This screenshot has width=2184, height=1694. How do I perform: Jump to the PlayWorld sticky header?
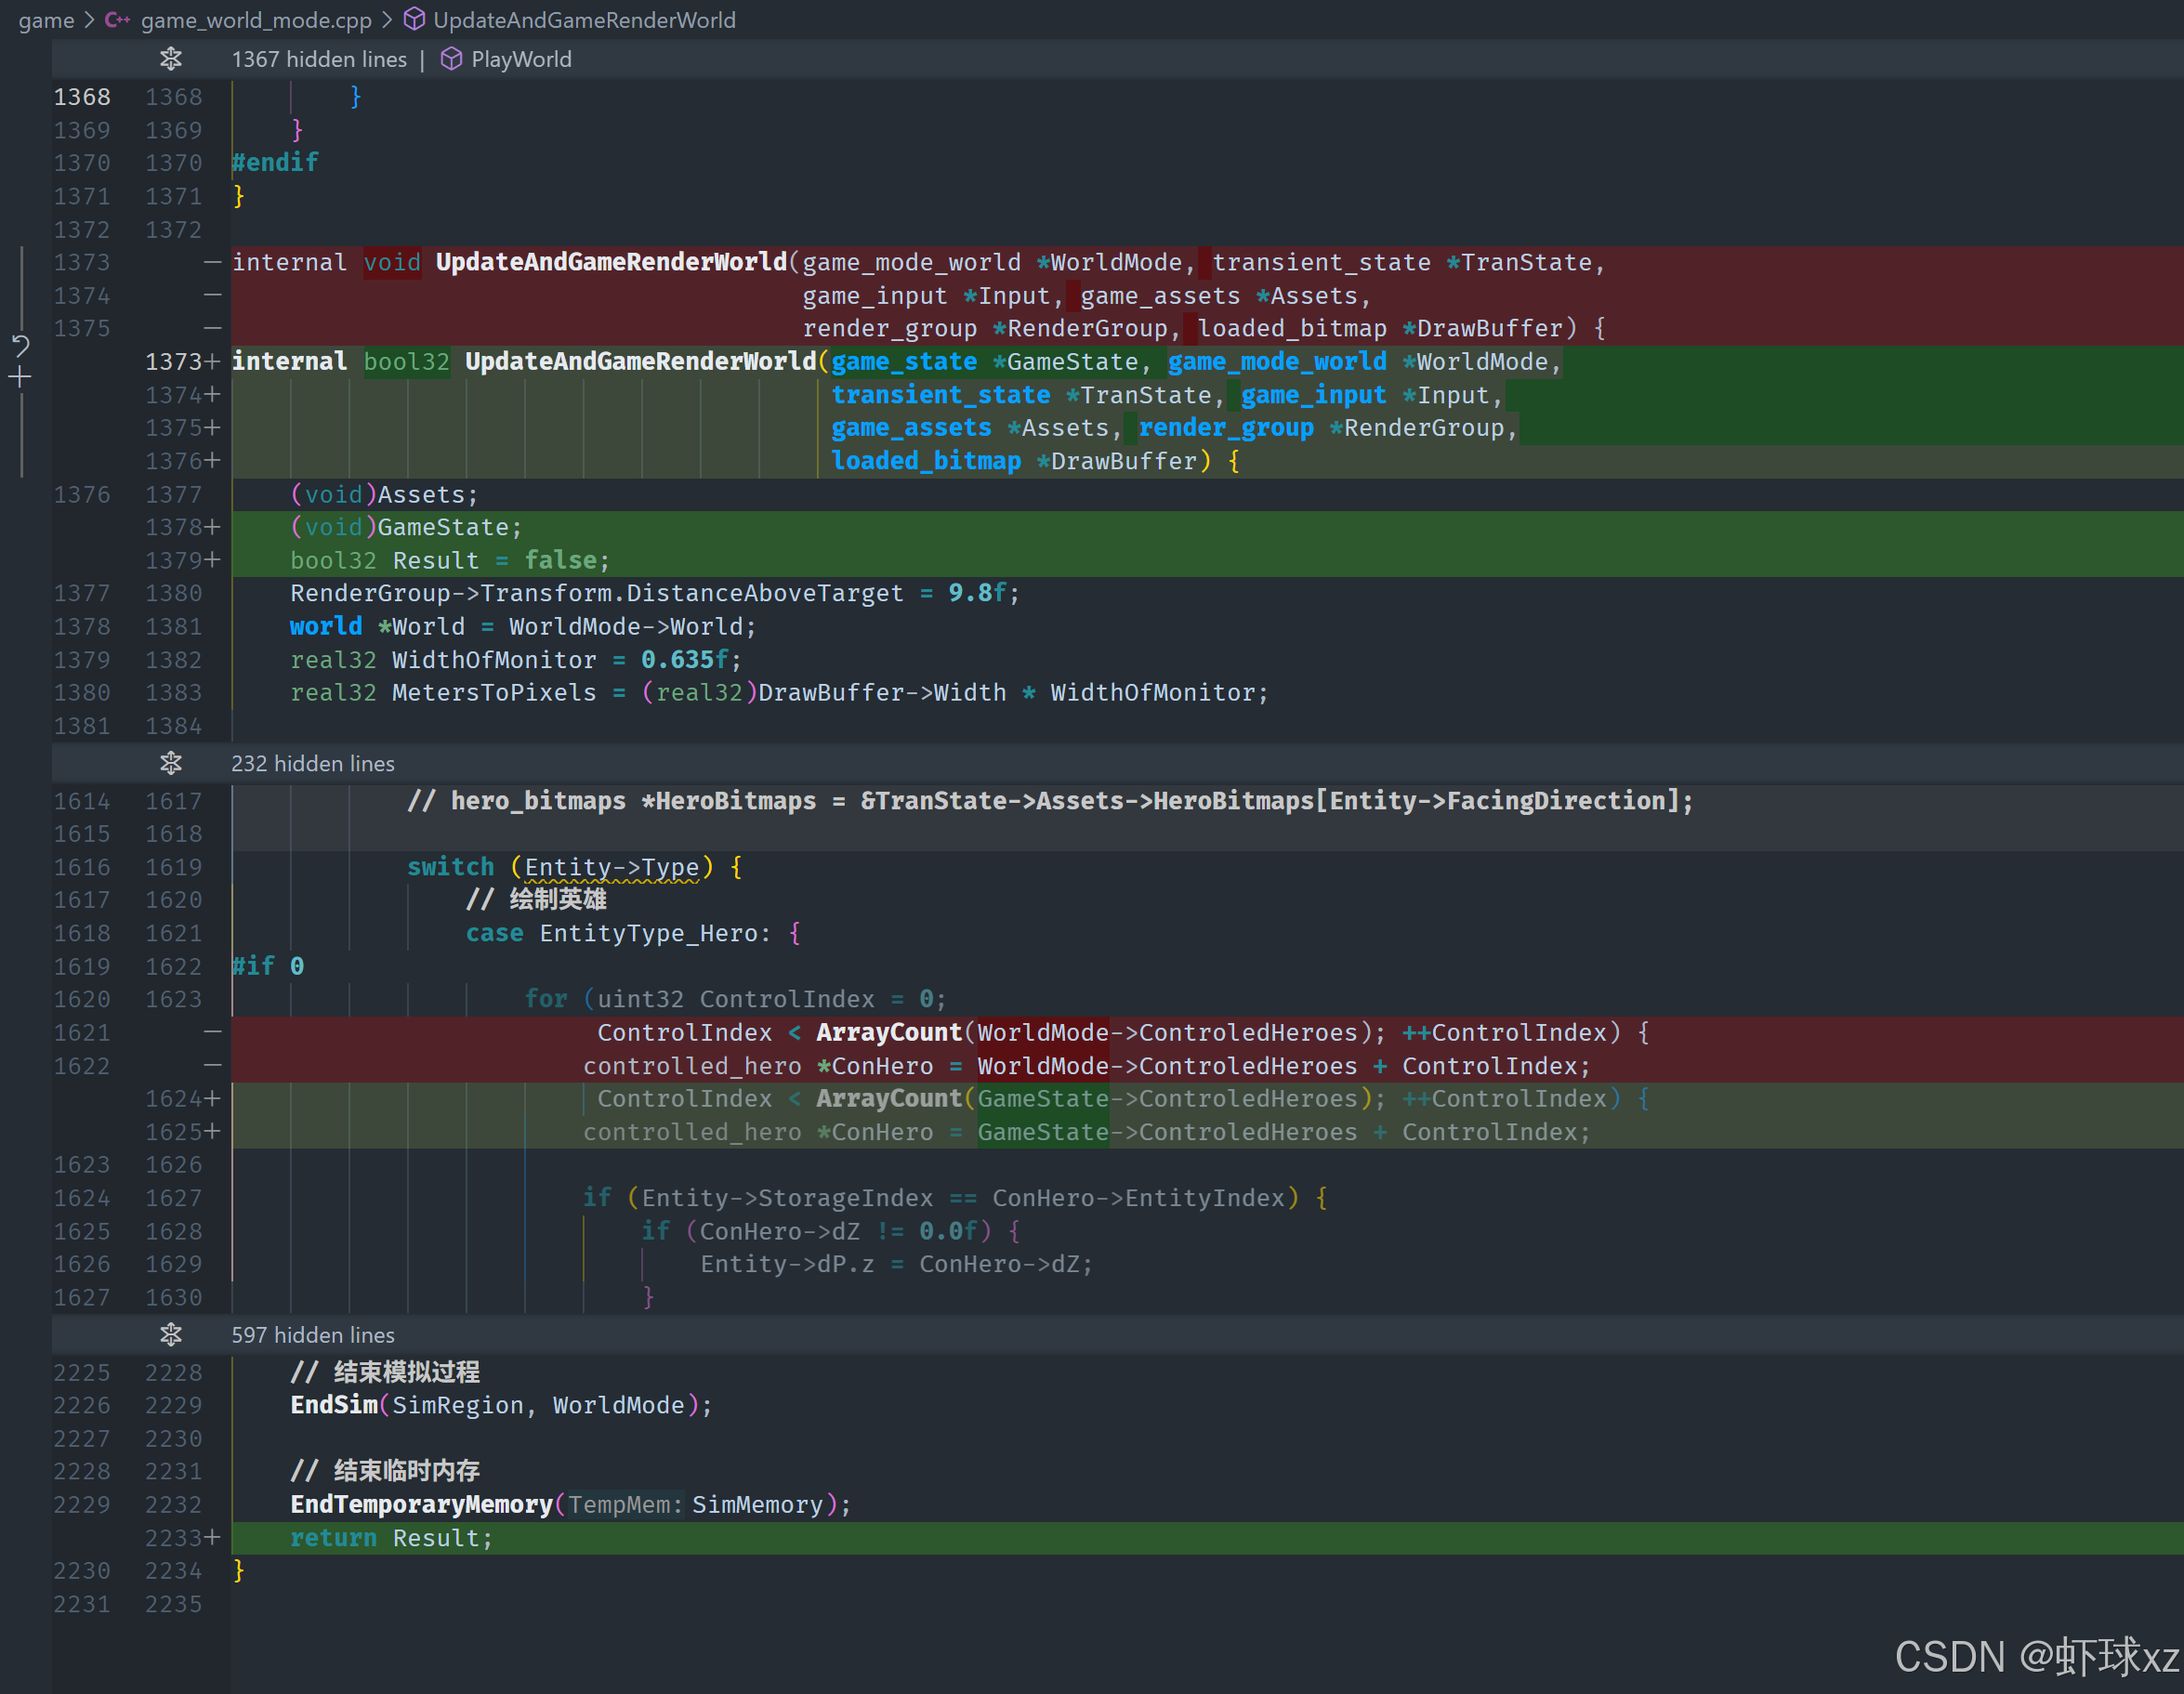(x=521, y=59)
